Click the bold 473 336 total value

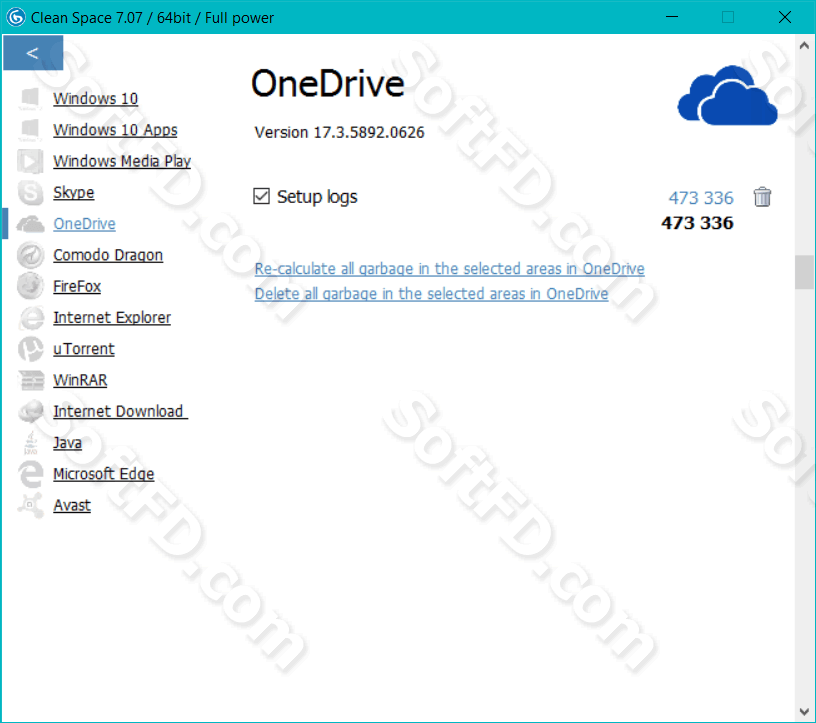point(697,223)
